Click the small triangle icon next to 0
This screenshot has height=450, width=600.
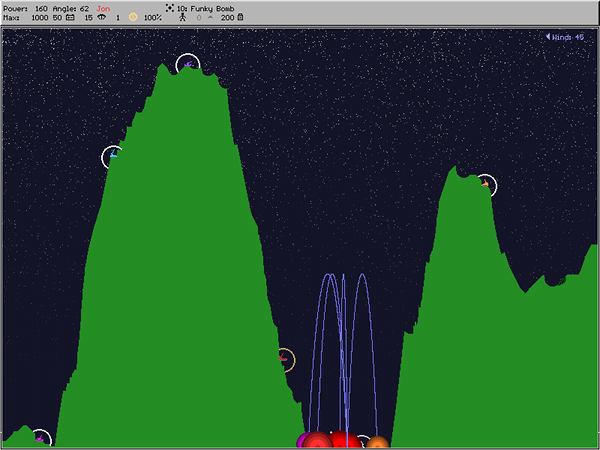click(x=210, y=18)
